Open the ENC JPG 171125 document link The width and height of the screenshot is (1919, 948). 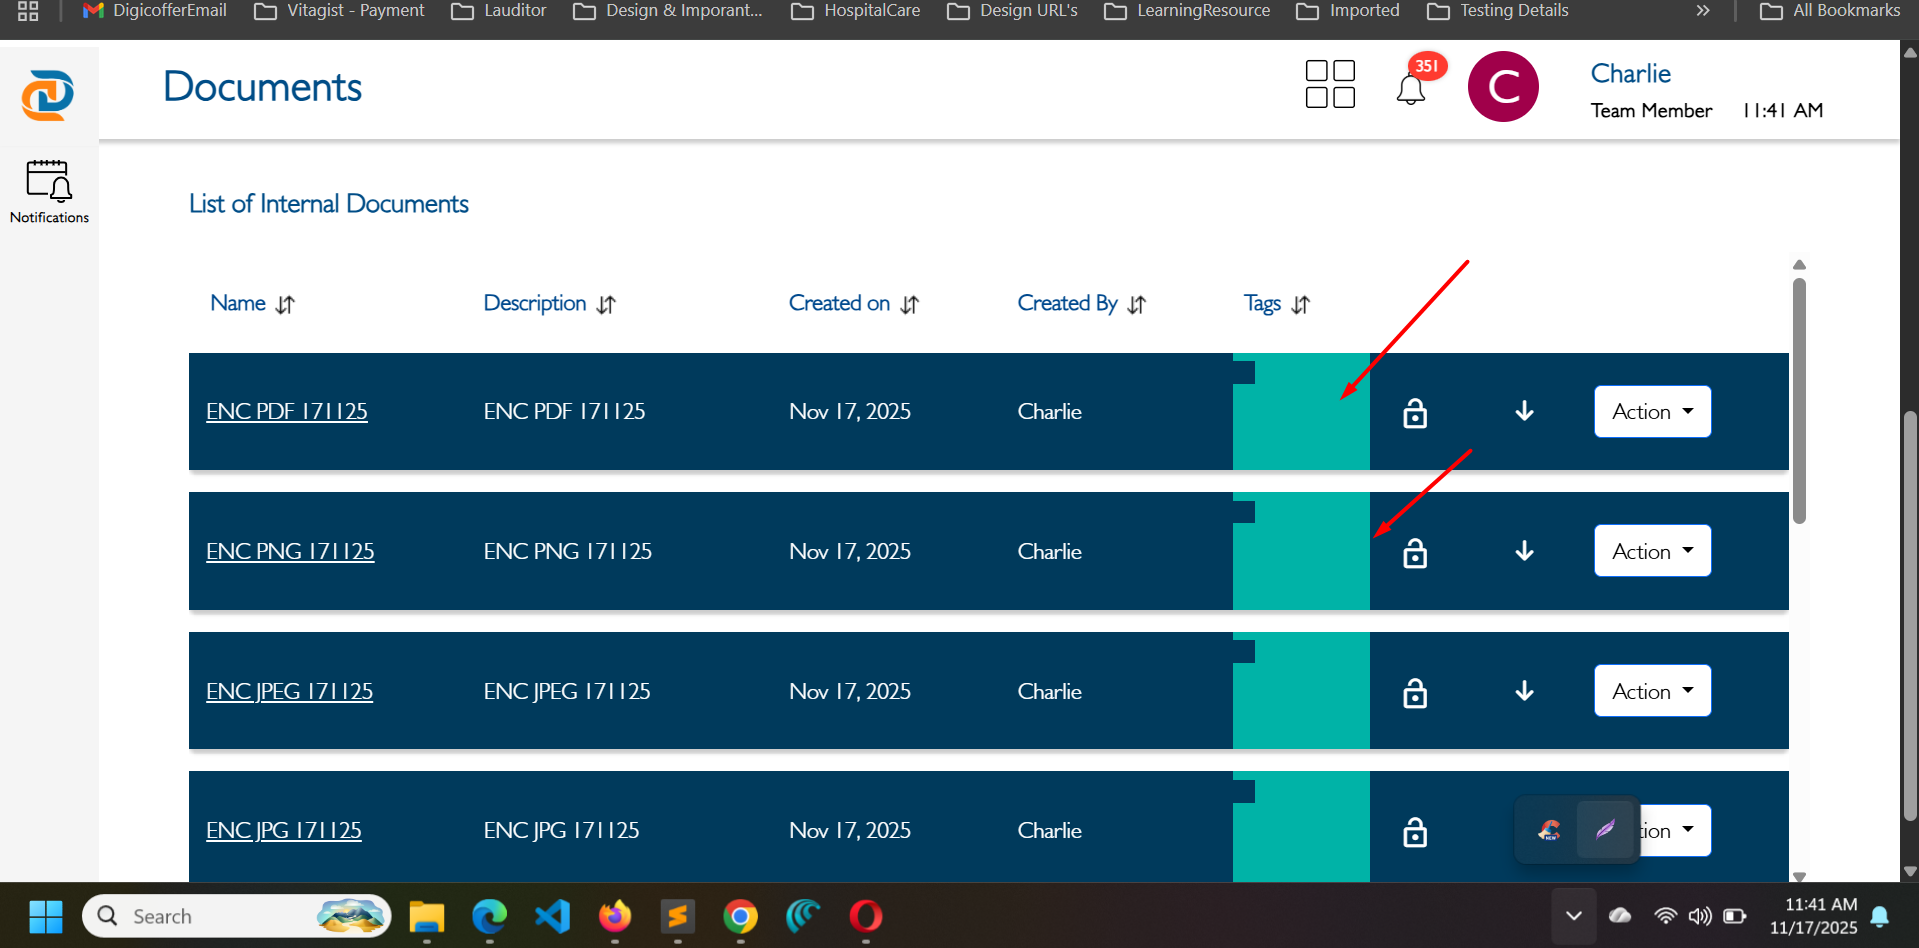[283, 829]
